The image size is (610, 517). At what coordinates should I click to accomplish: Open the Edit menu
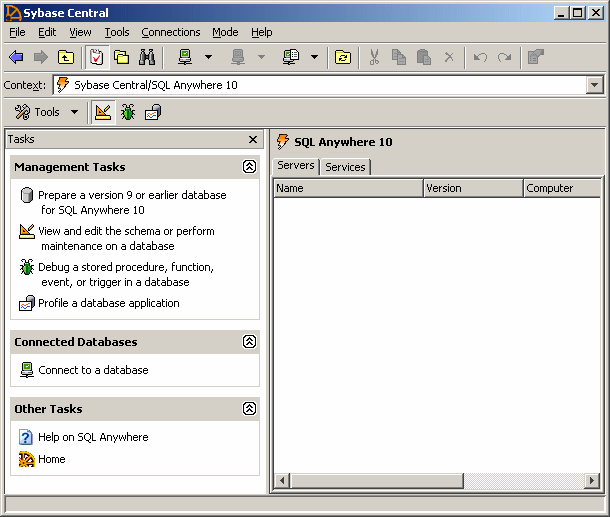[47, 32]
